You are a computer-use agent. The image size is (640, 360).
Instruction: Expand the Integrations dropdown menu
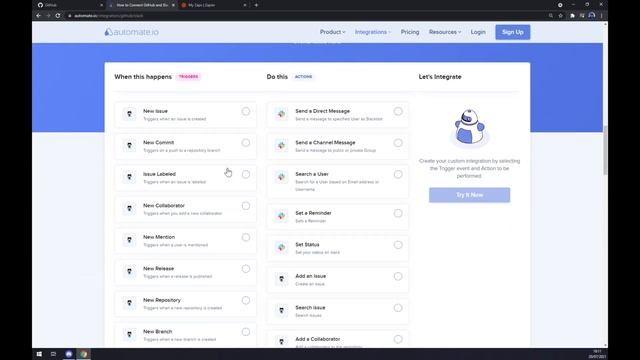(x=373, y=32)
